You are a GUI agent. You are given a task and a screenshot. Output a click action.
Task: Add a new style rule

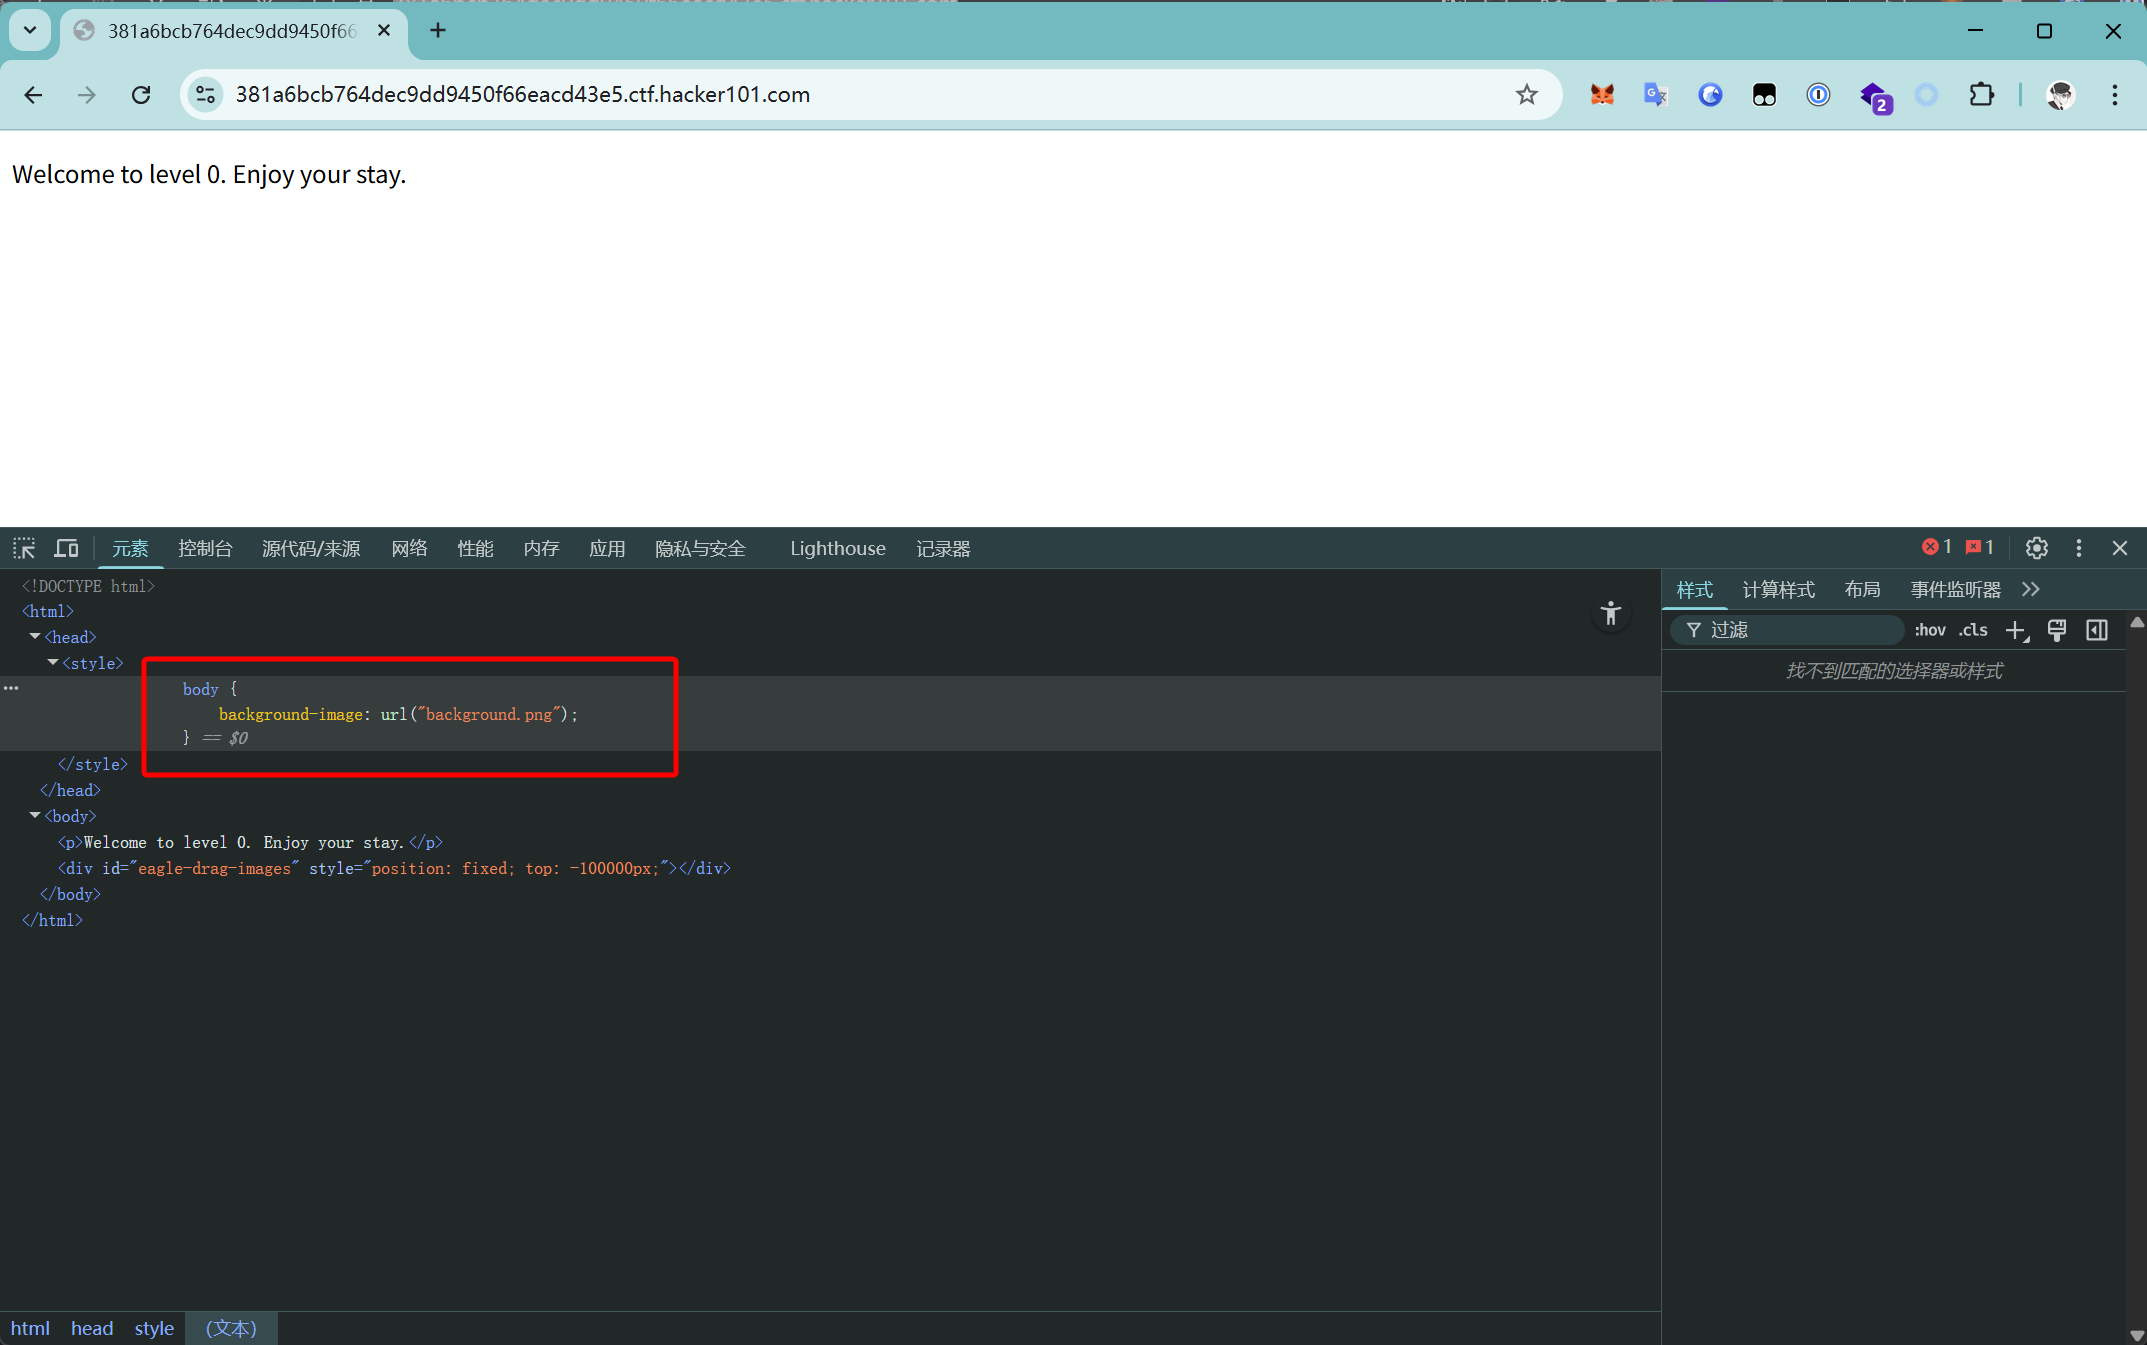(x=2016, y=630)
